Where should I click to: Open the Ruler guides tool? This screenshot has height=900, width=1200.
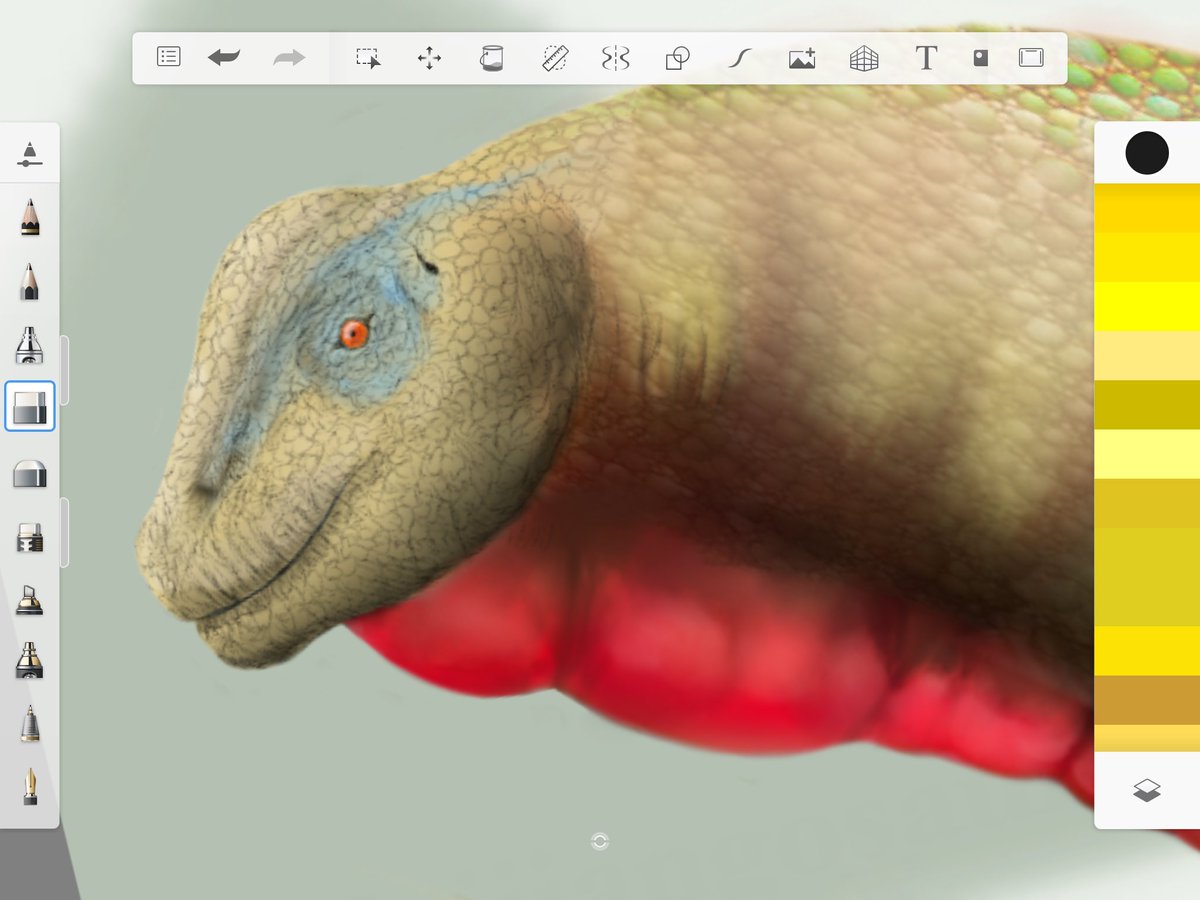554,58
